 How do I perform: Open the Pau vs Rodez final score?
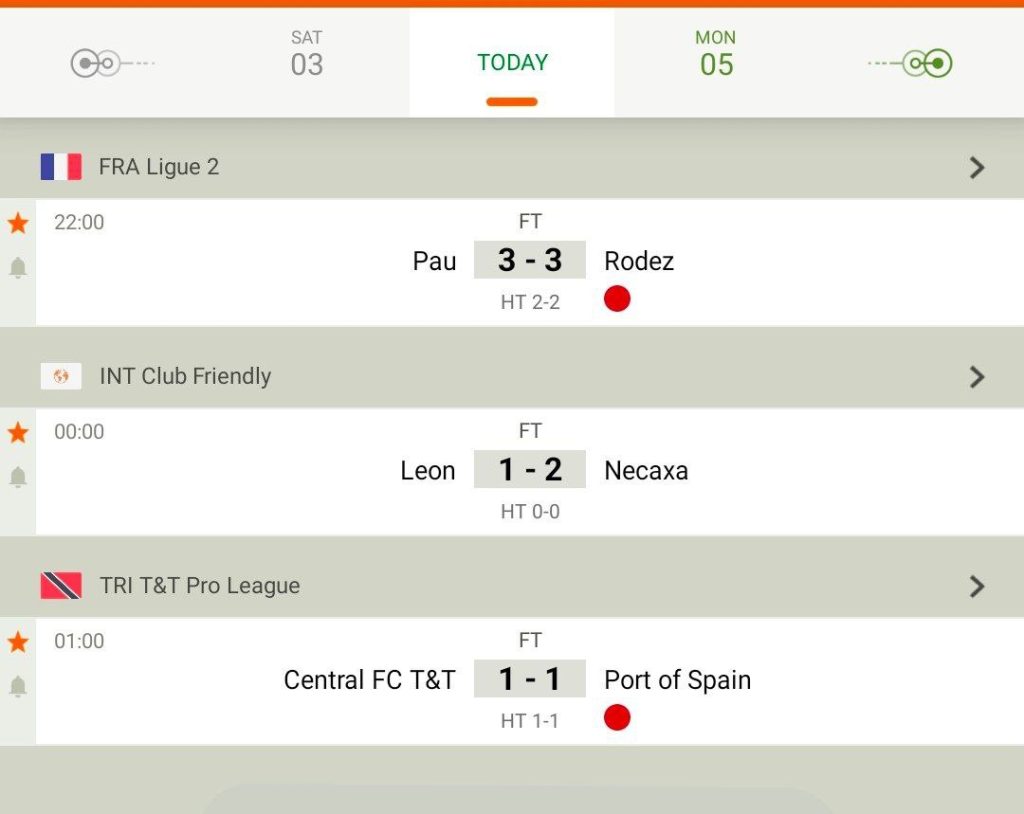tap(530, 259)
